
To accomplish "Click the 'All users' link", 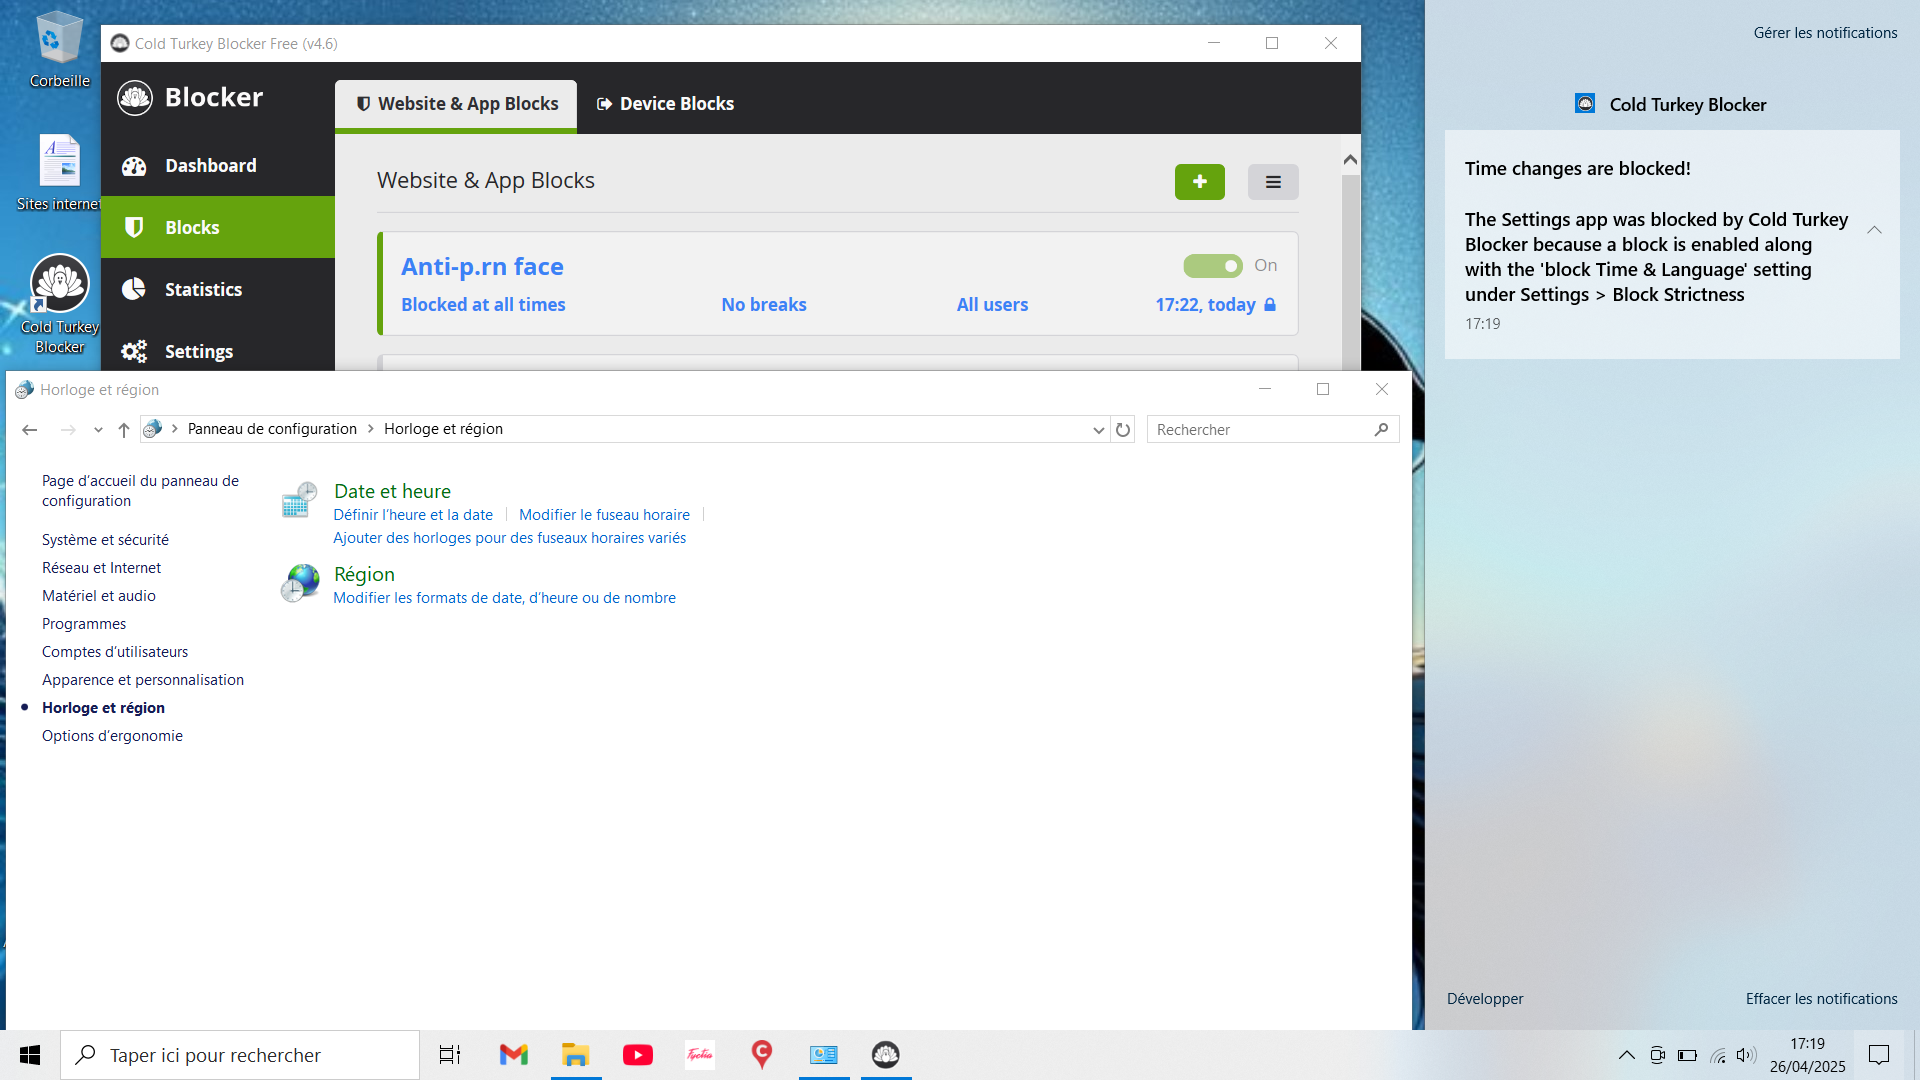I will point(992,305).
